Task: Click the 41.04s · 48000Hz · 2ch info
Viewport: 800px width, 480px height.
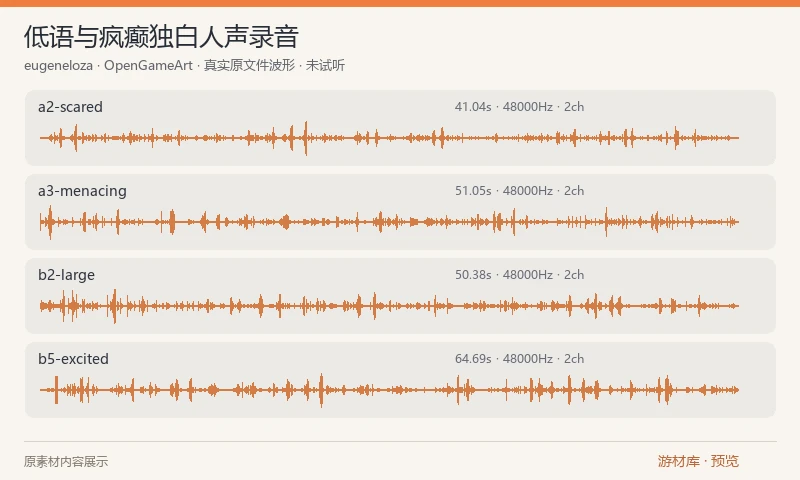Action: pos(519,107)
